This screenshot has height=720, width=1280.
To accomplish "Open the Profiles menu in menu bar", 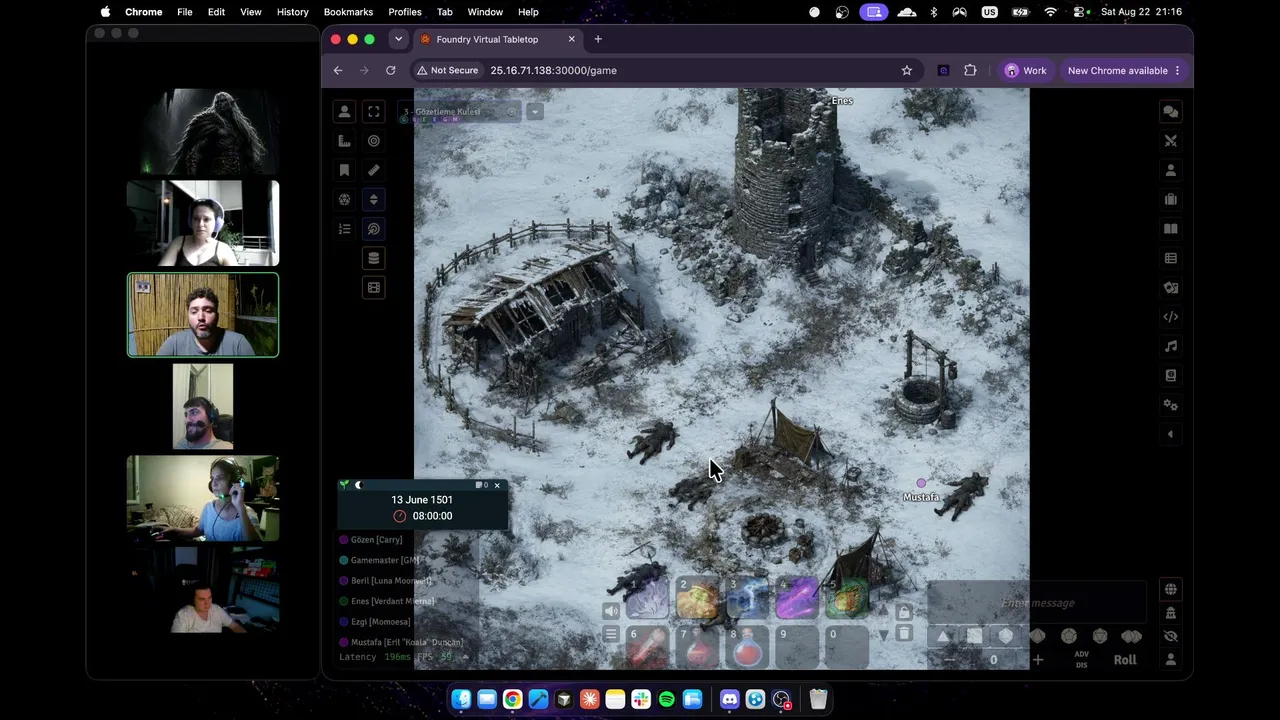I will pyautogui.click(x=405, y=12).
